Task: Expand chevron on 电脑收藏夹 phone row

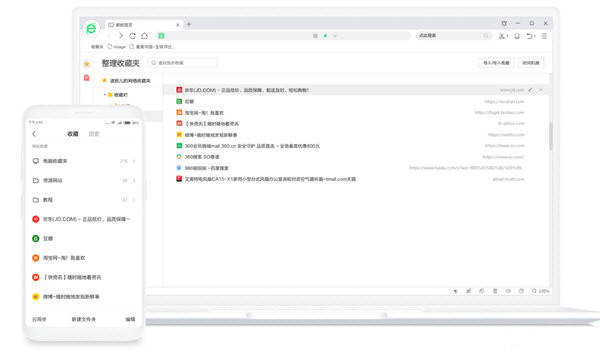Action: pyautogui.click(x=134, y=161)
